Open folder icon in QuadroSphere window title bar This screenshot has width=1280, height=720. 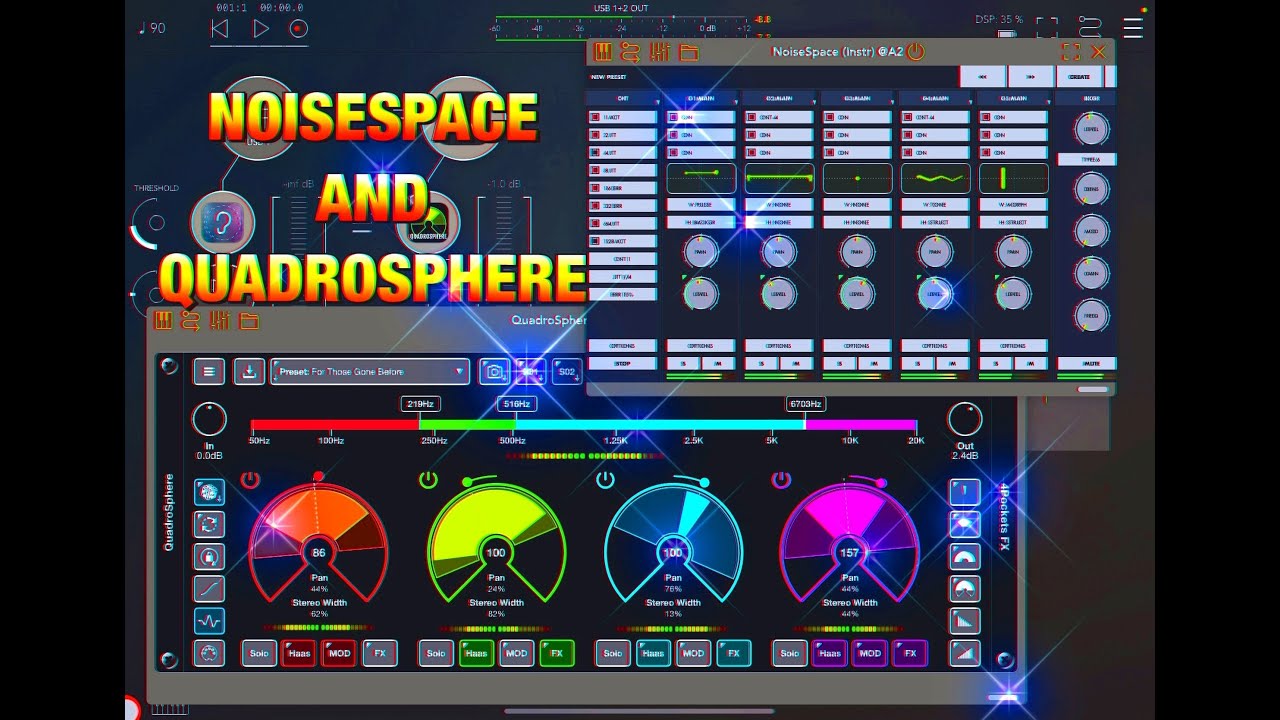249,320
